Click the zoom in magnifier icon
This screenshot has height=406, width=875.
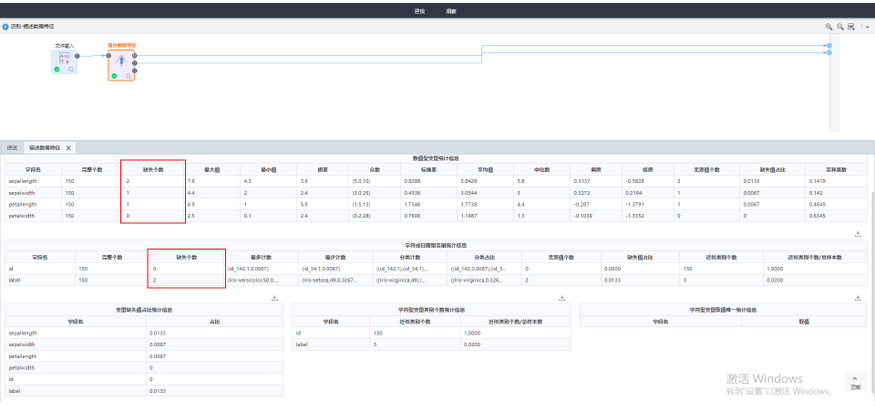tap(829, 26)
